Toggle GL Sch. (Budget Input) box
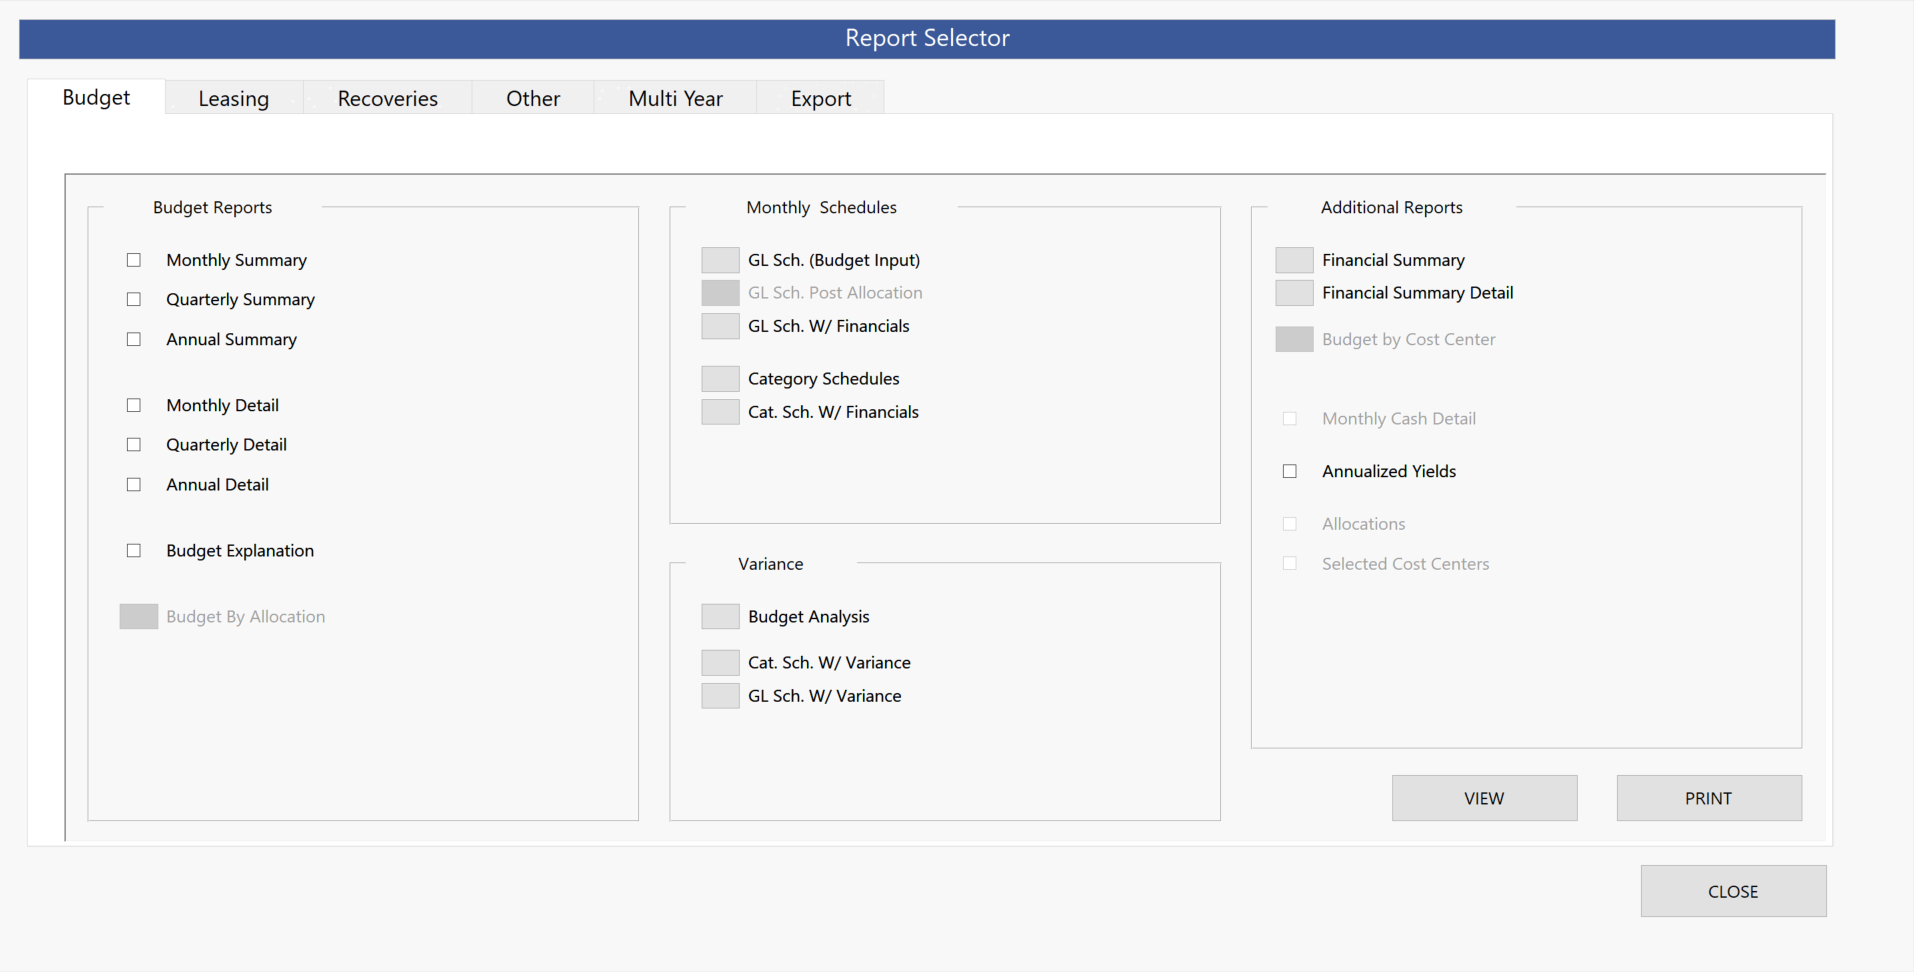Screen dimensions: 1914x972 coord(720,260)
